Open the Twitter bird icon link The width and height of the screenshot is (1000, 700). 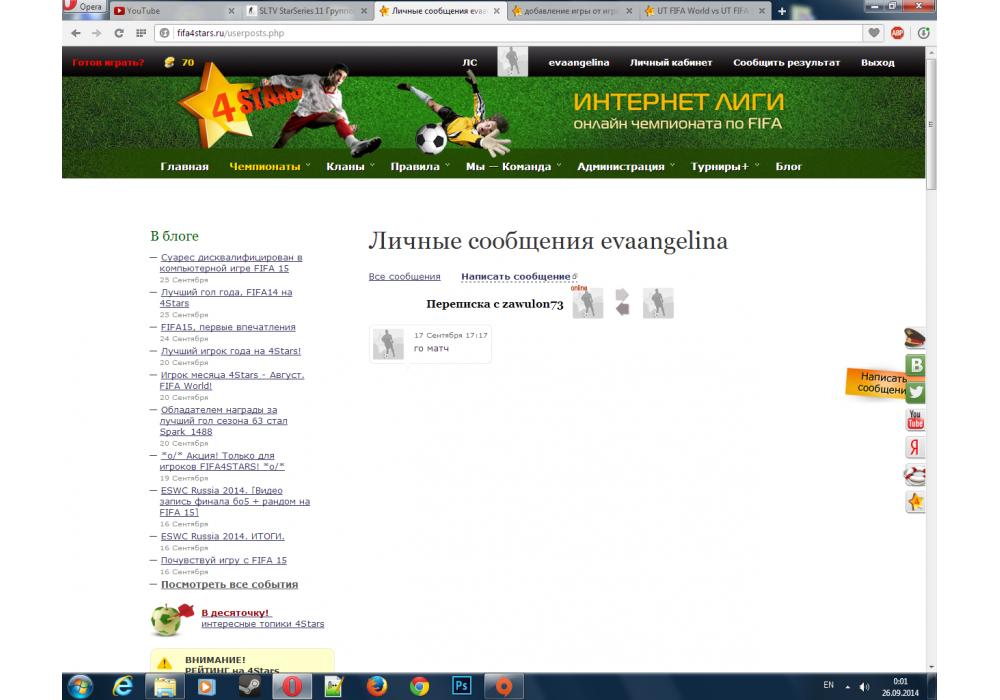[915, 393]
